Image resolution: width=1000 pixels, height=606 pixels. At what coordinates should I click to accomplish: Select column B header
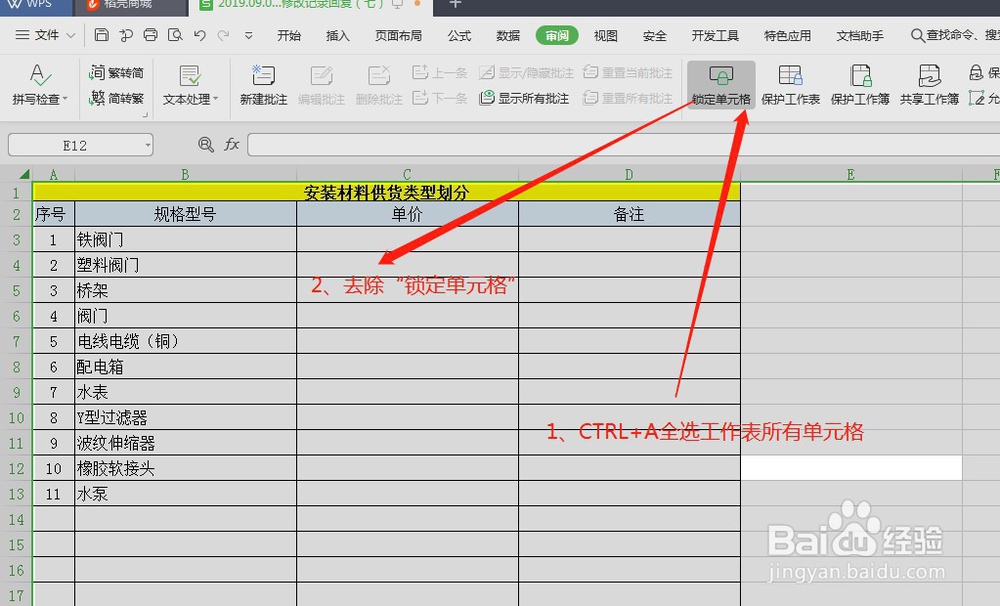coord(185,174)
